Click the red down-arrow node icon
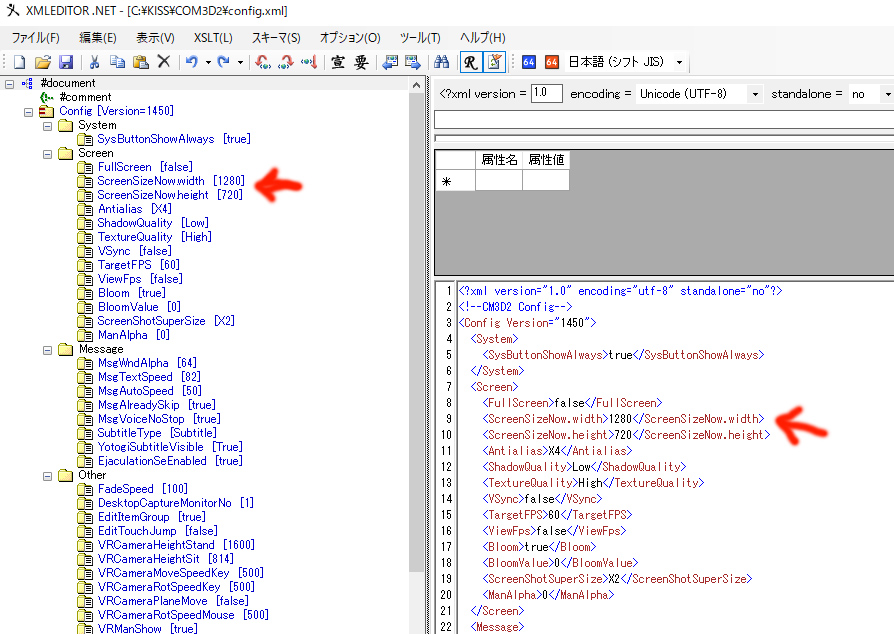 (309, 62)
